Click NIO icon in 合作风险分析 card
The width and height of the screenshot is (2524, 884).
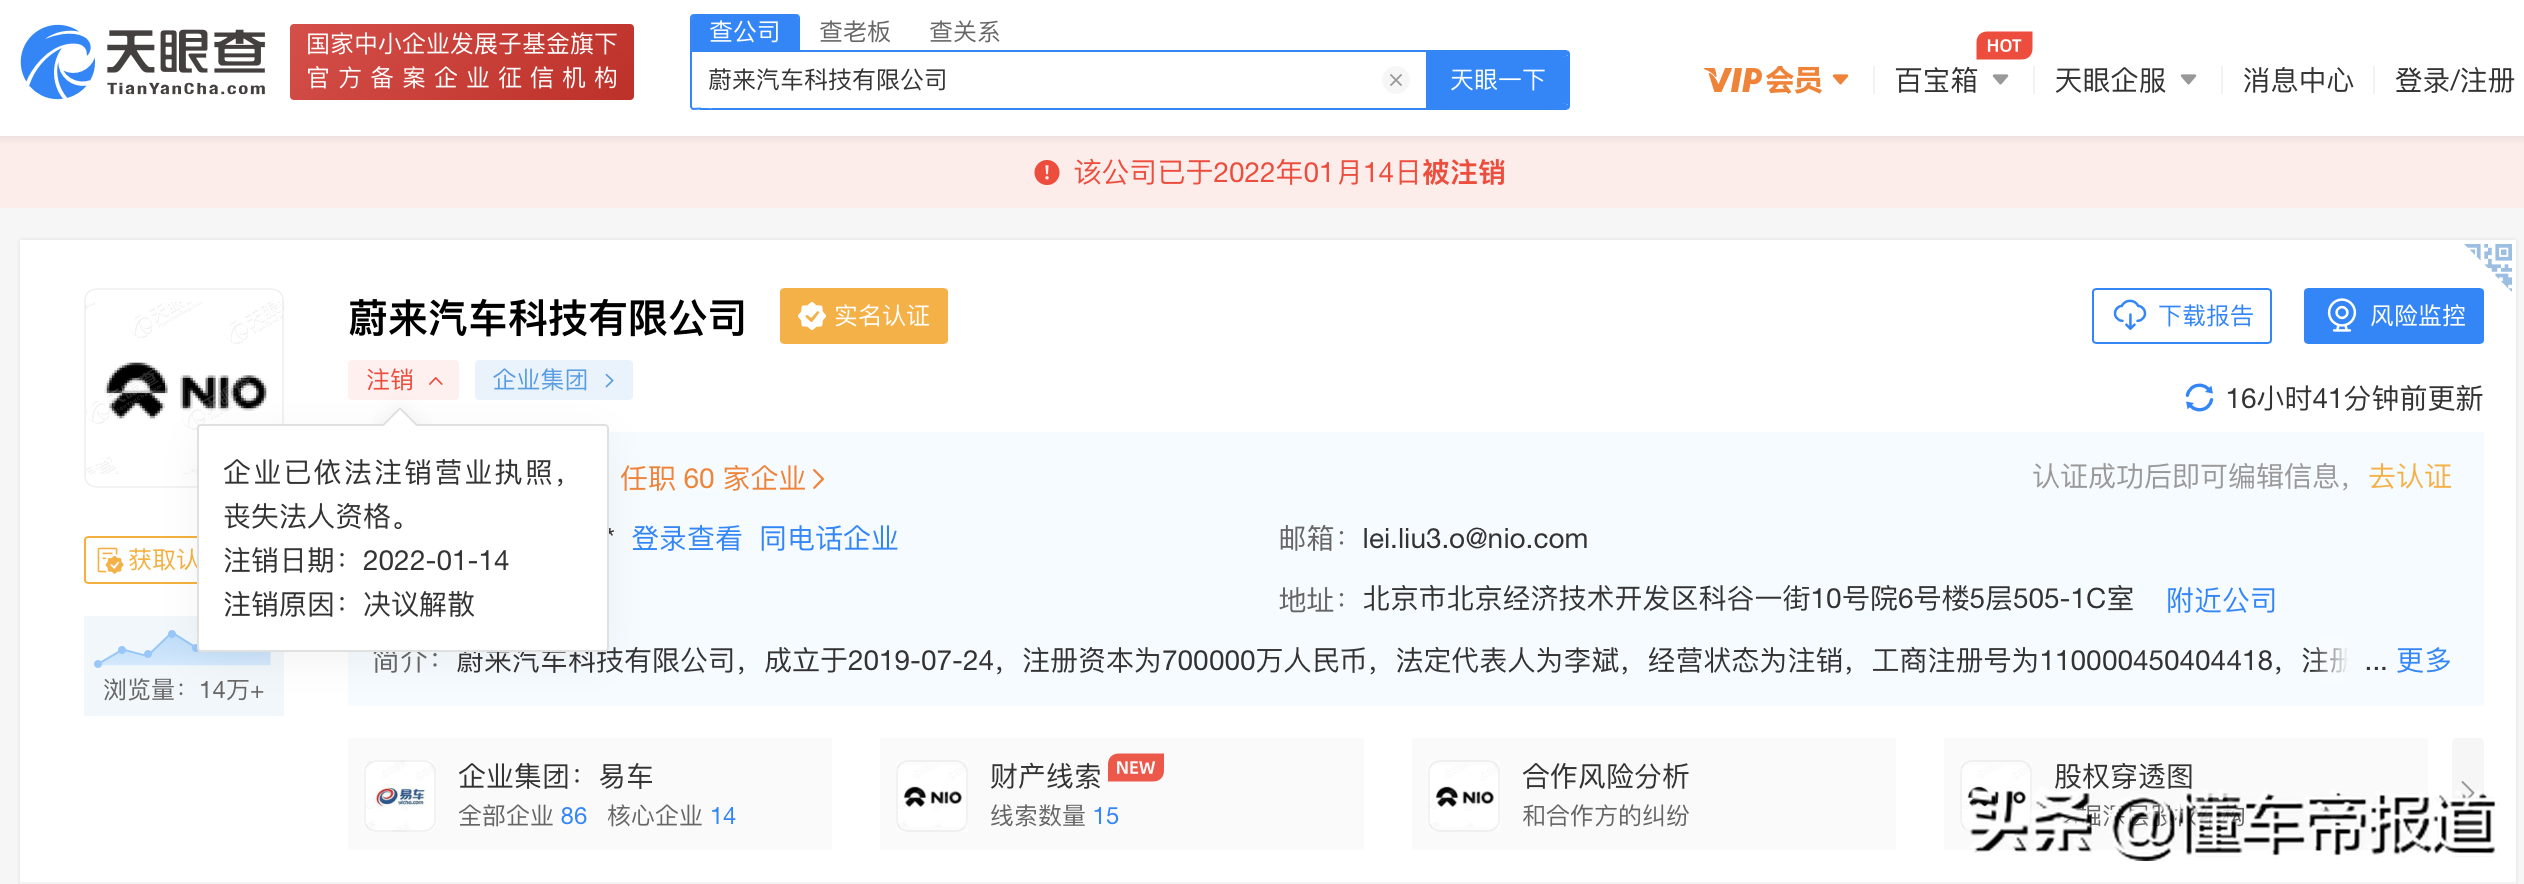click(1464, 796)
